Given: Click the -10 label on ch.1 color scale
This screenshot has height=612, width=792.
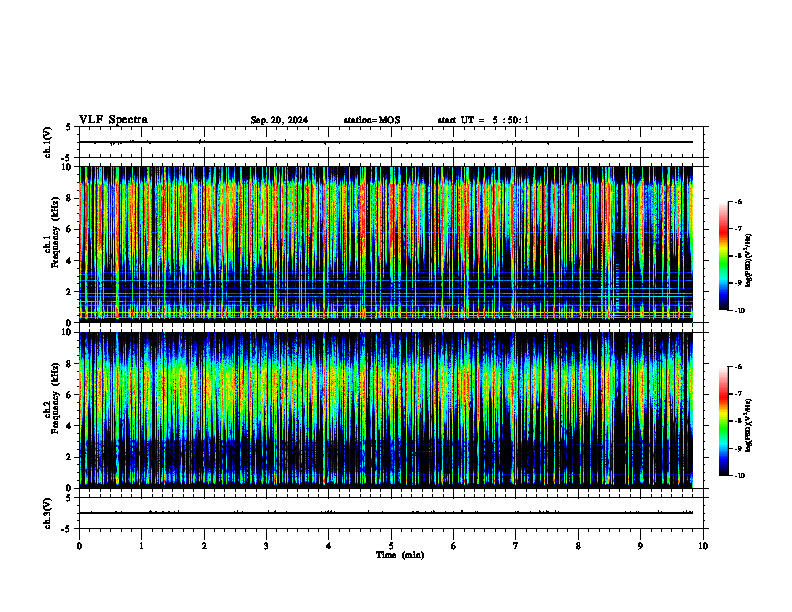Looking at the screenshot, I should click(739, 311).
